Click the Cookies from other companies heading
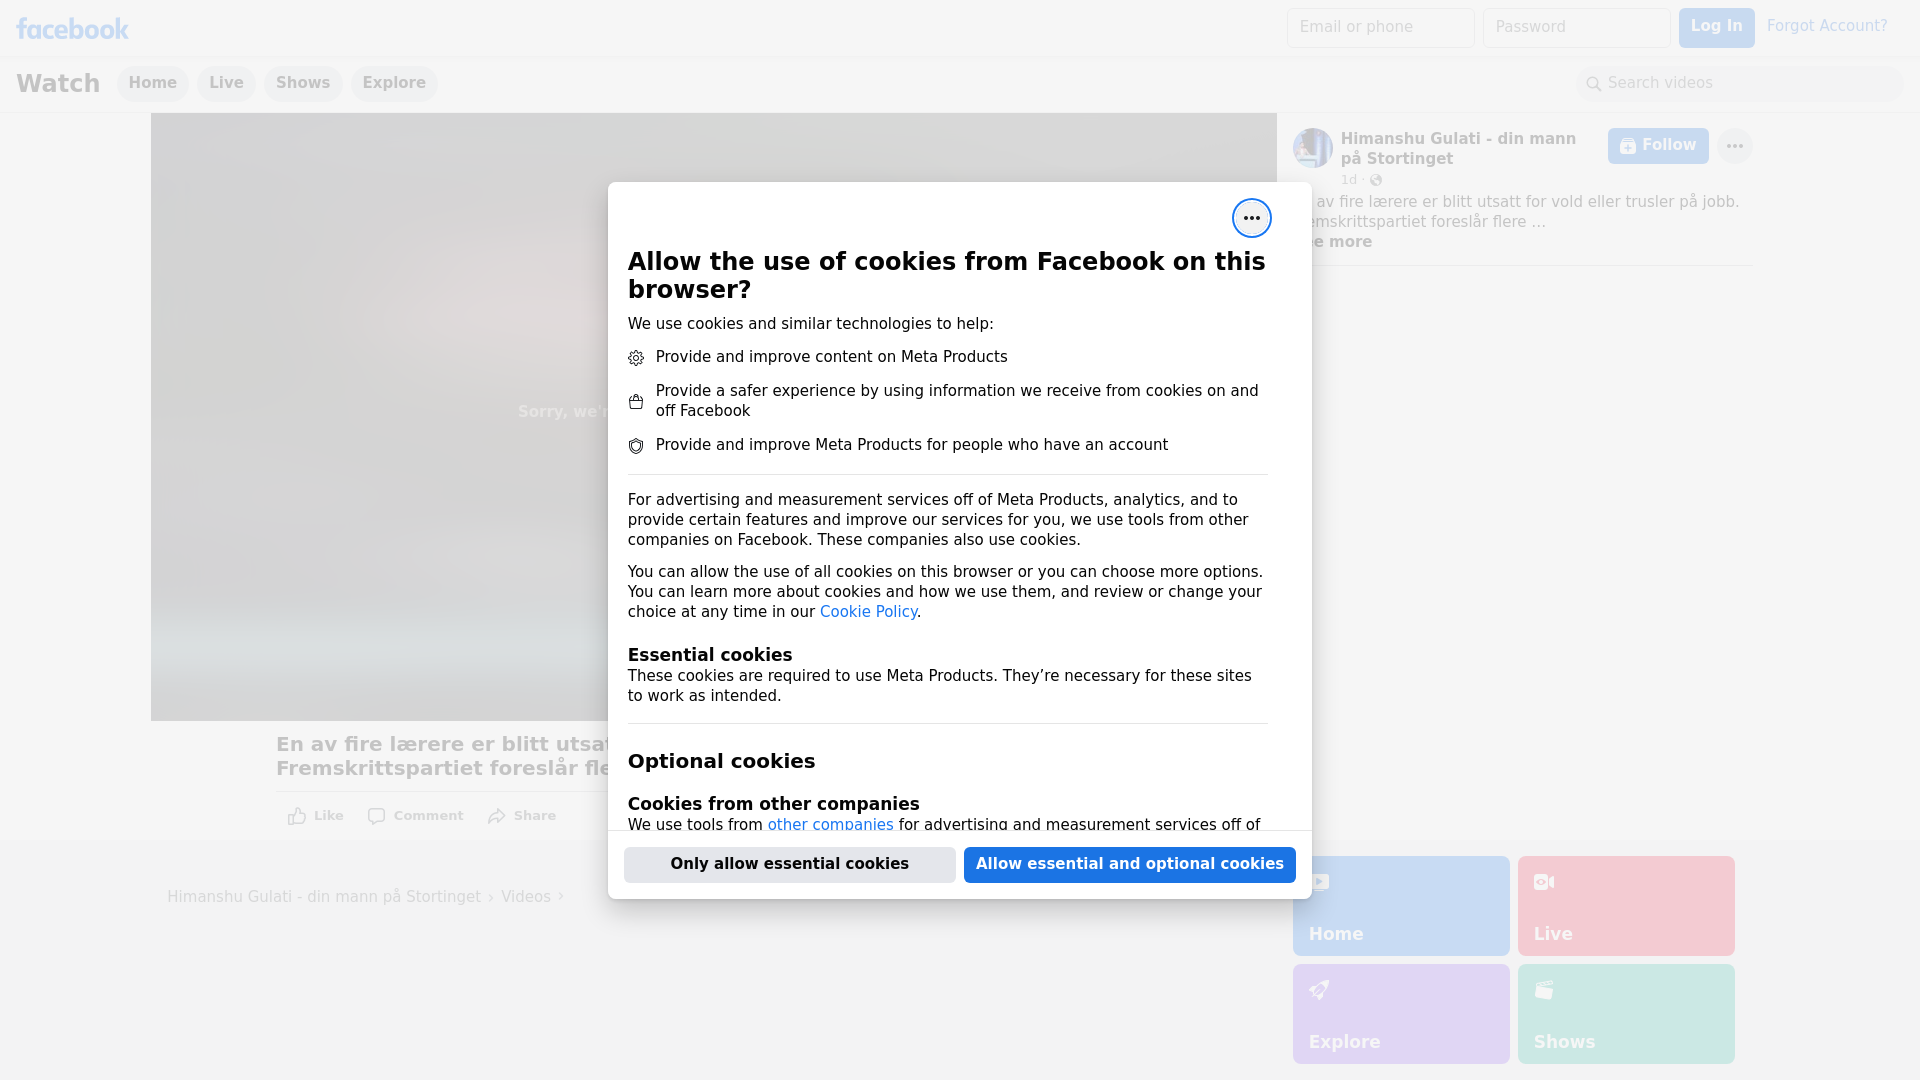This screenshot has height=1080, width=1920. (773, 804)
